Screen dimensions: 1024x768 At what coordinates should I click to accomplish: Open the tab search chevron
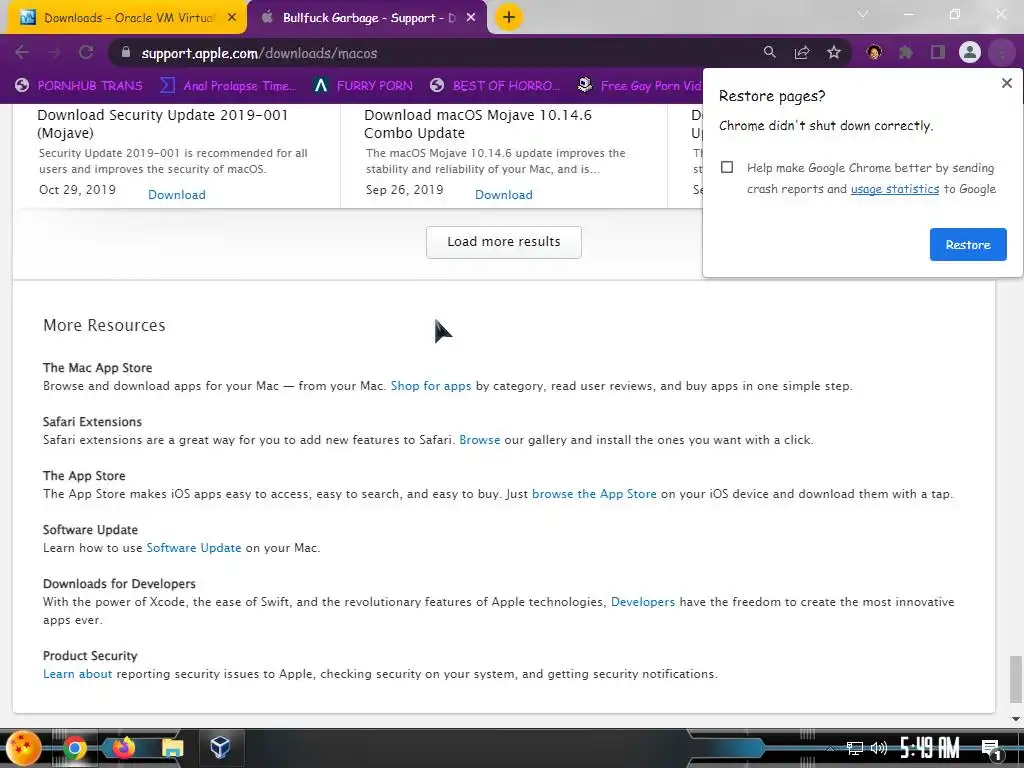tap(863, 14)
